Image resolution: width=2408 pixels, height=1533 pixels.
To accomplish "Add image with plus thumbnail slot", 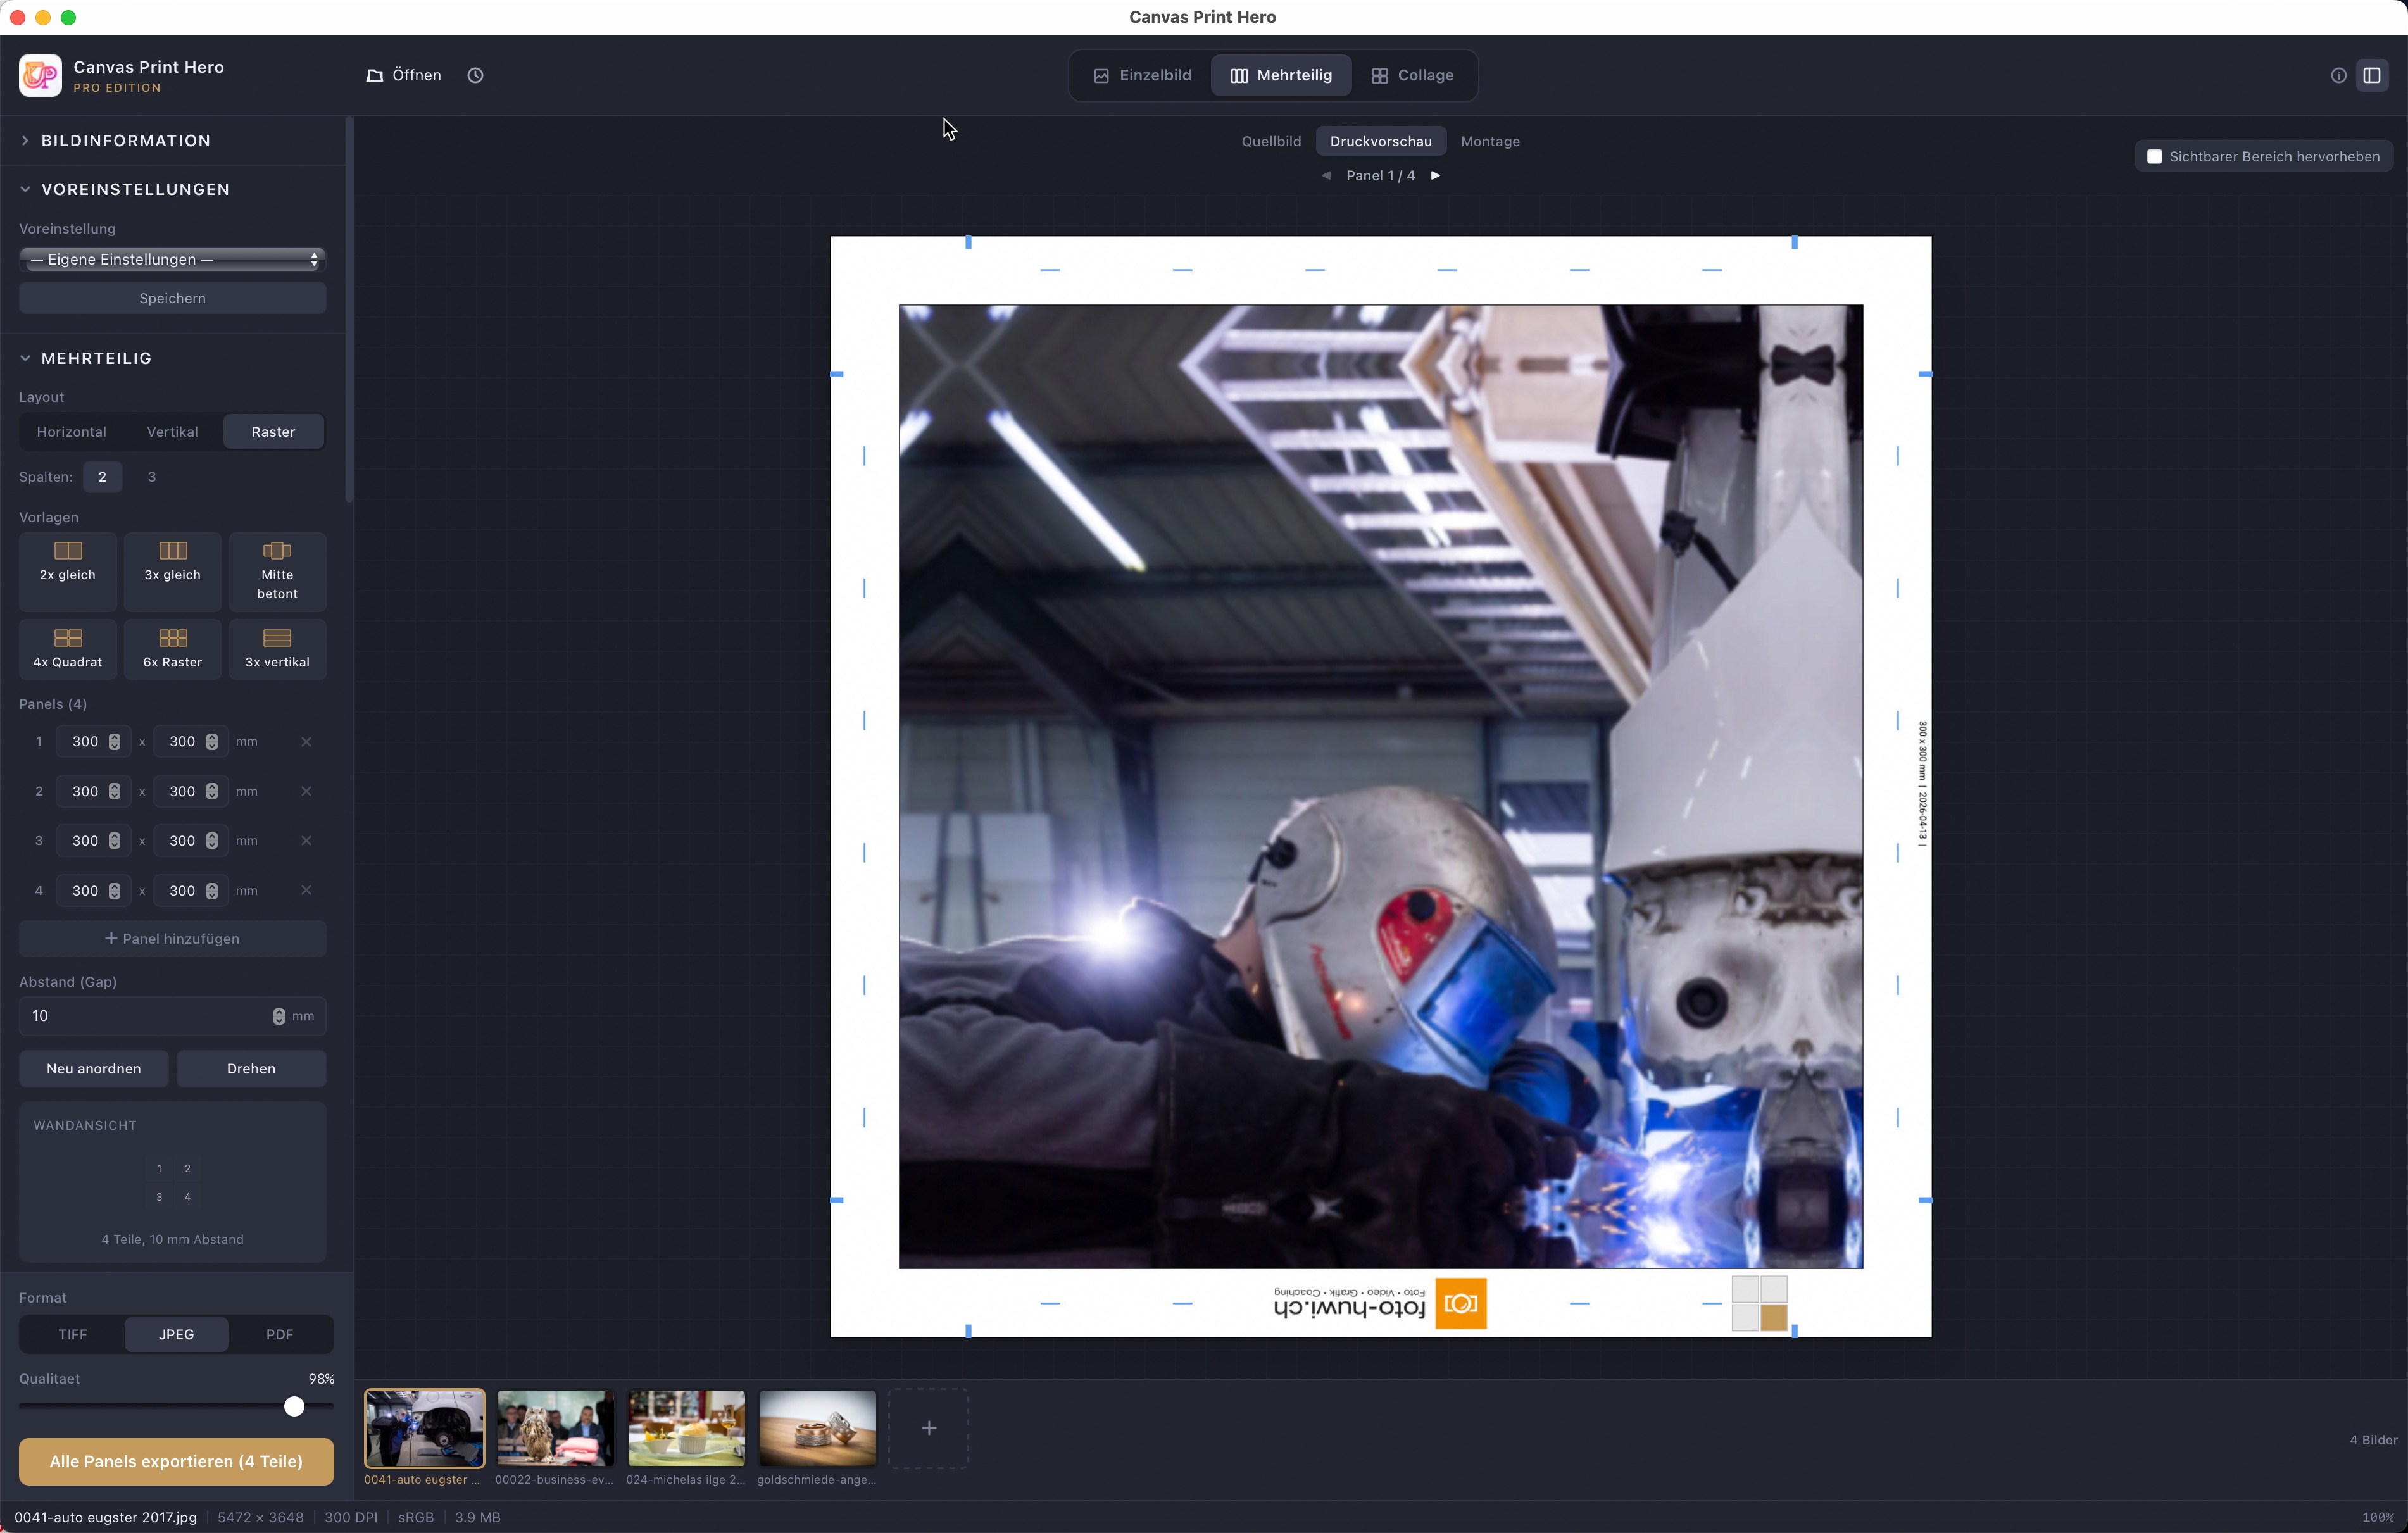I will coord(928,1428).
